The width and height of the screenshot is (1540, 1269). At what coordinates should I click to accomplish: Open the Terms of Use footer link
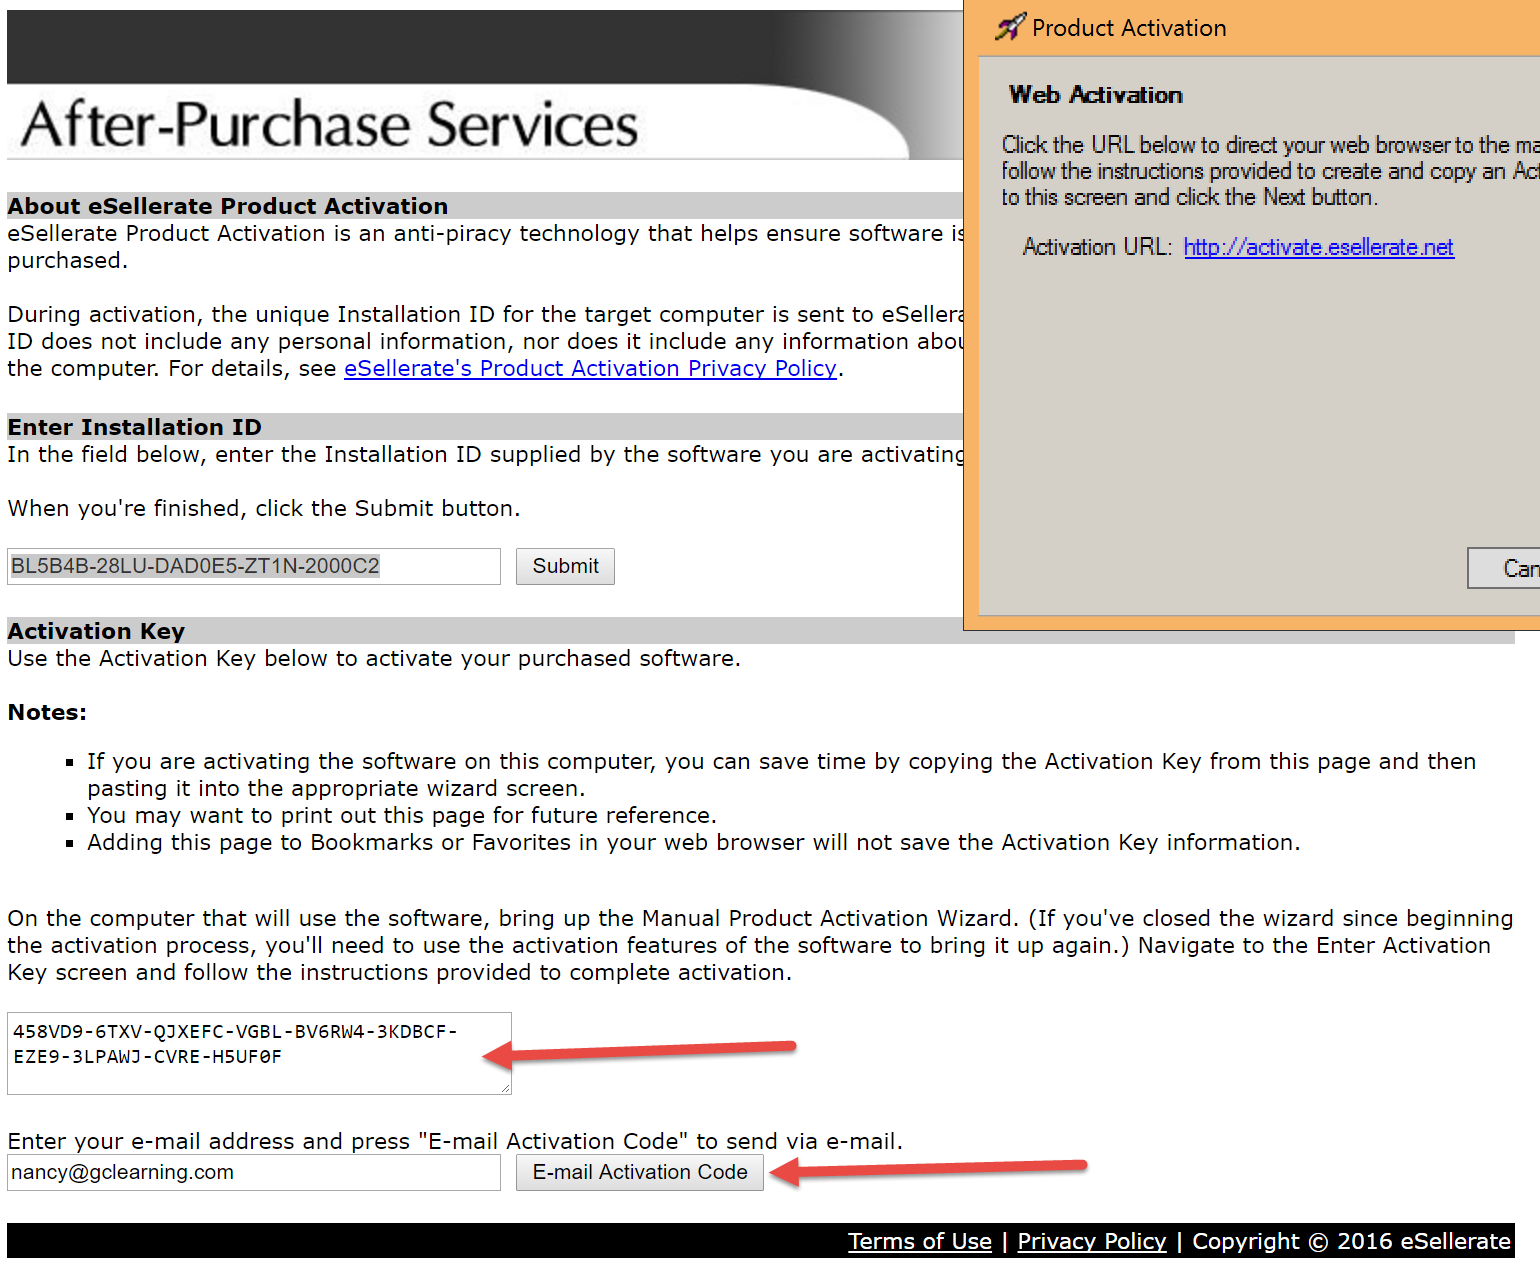920,1241
